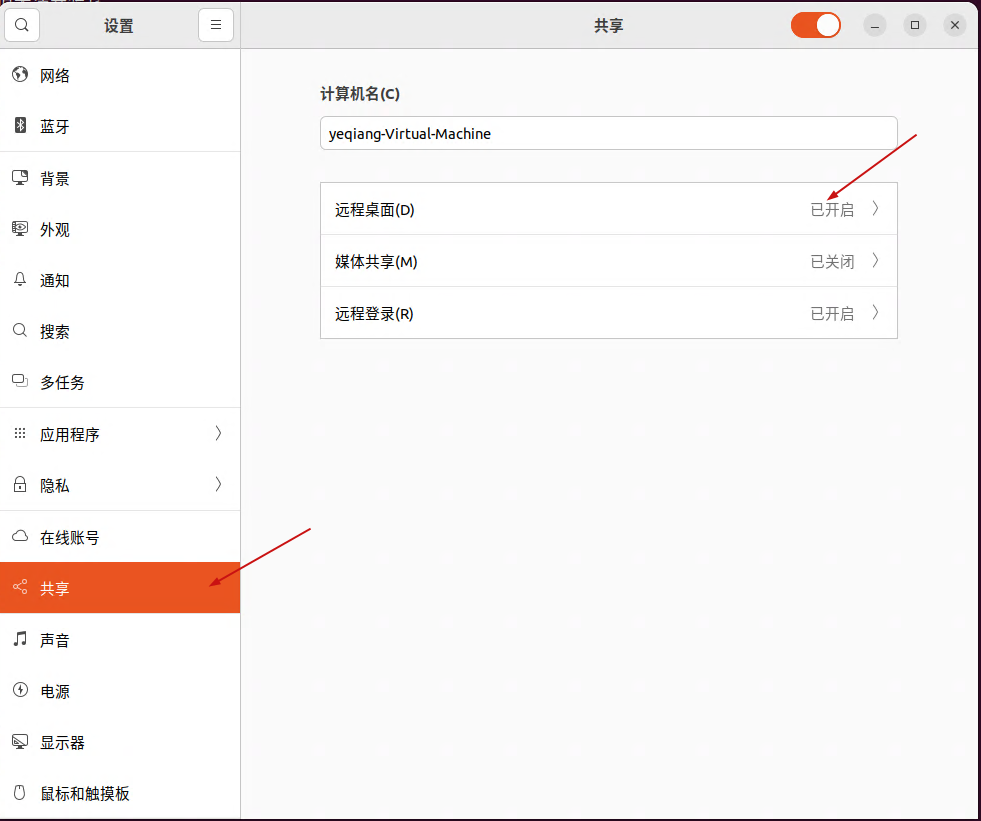Image resolution: width=981 pixels, height=821 pixels.
Task: Go to 电源 settings
Action: coord(120,691)
